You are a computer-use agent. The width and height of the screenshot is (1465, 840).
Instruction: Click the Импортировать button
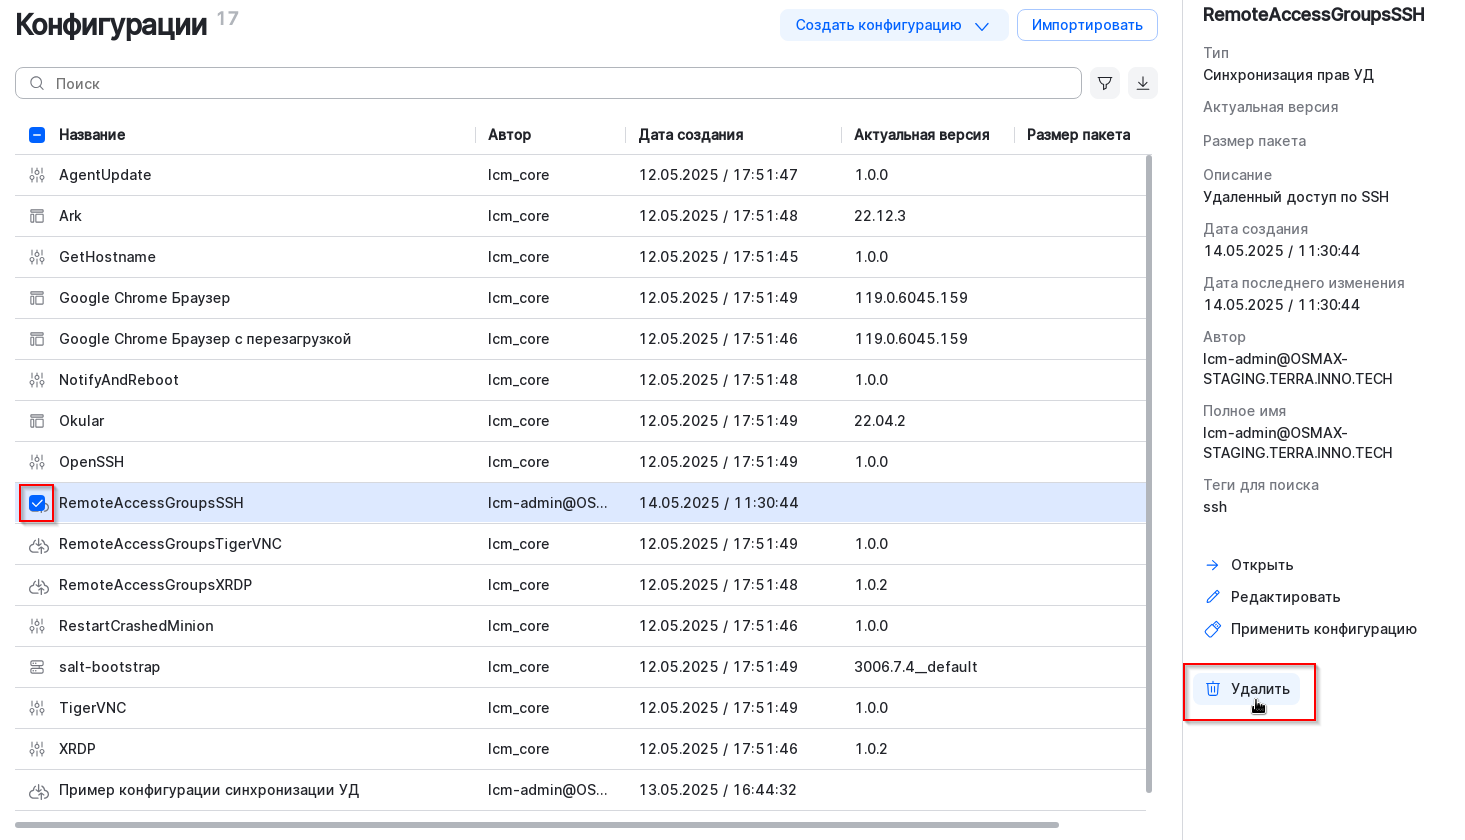point(1087,24)
